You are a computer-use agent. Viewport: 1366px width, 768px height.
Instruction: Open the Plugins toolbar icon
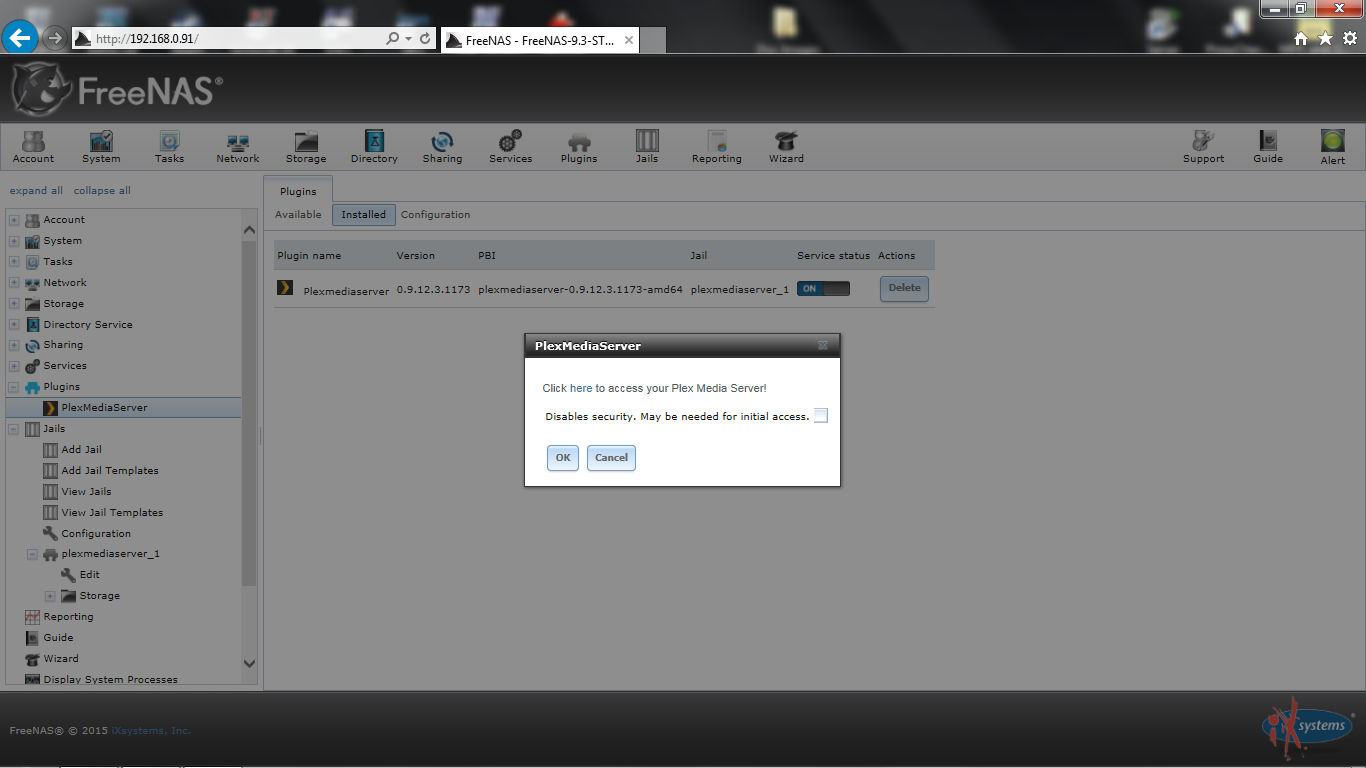[578, 147]
